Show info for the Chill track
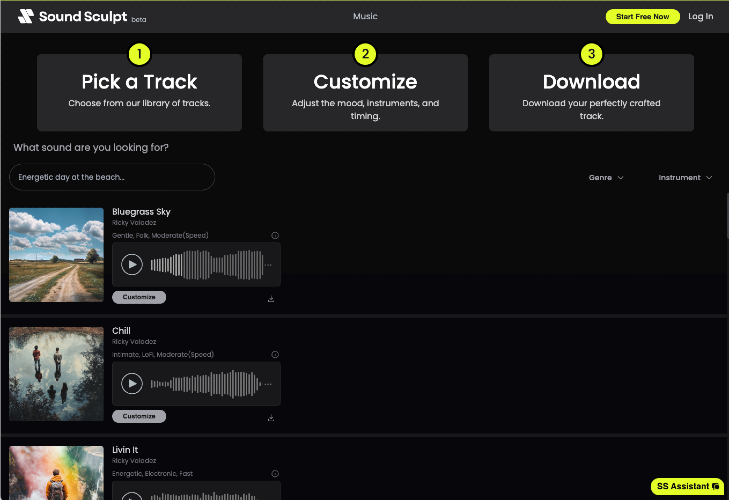 275,354
